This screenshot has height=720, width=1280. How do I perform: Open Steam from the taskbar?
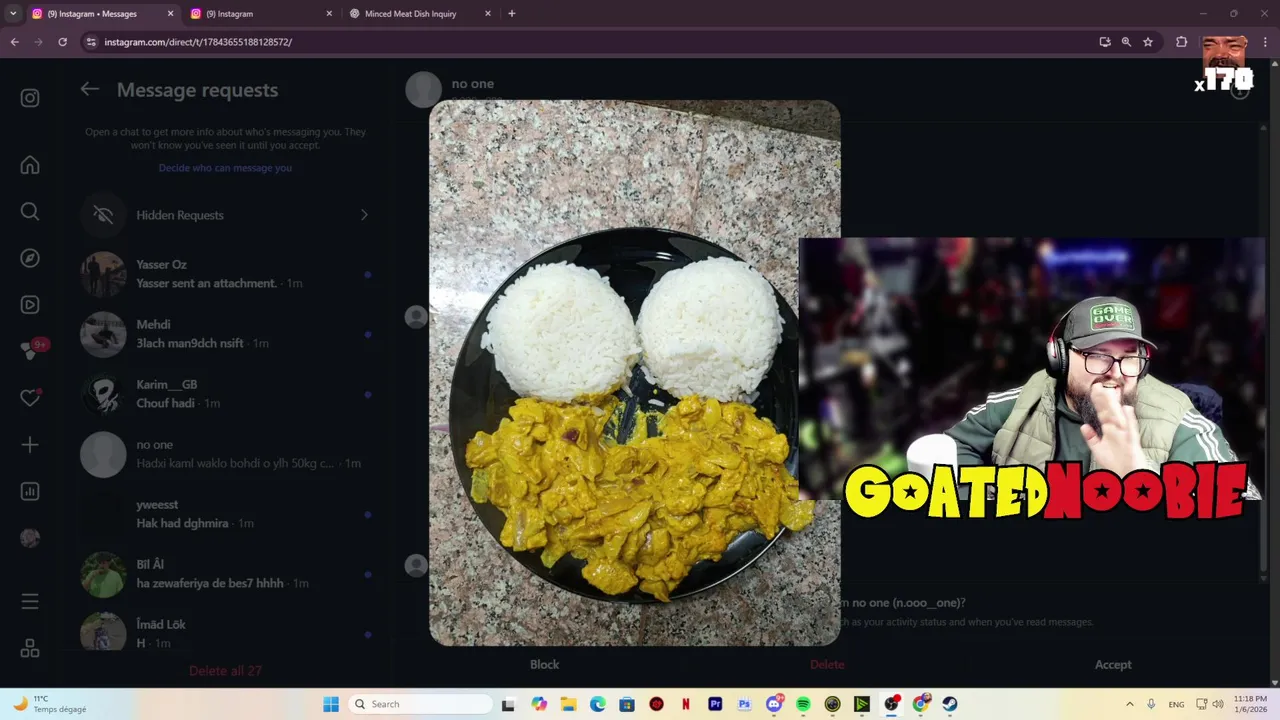[x=950, y=704]
